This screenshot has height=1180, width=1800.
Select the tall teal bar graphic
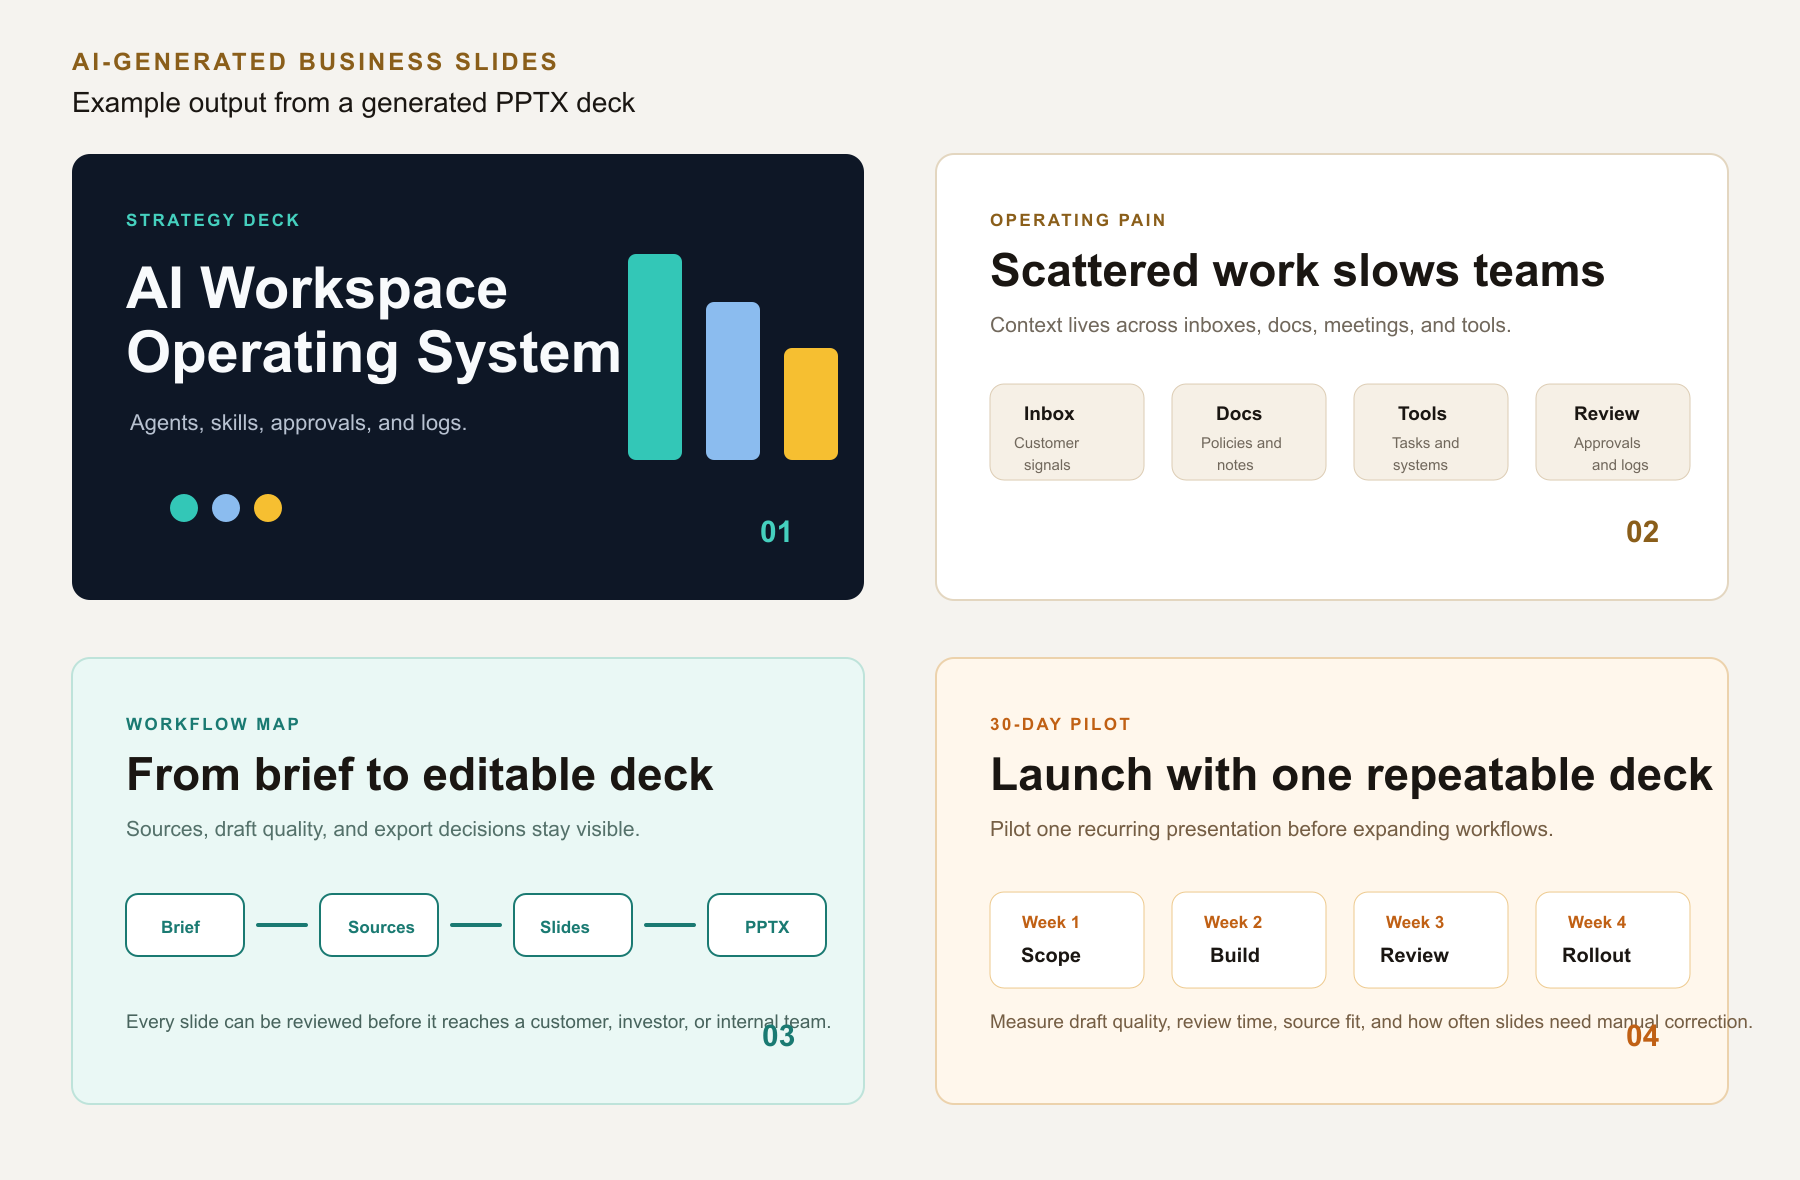click(655, 357)
